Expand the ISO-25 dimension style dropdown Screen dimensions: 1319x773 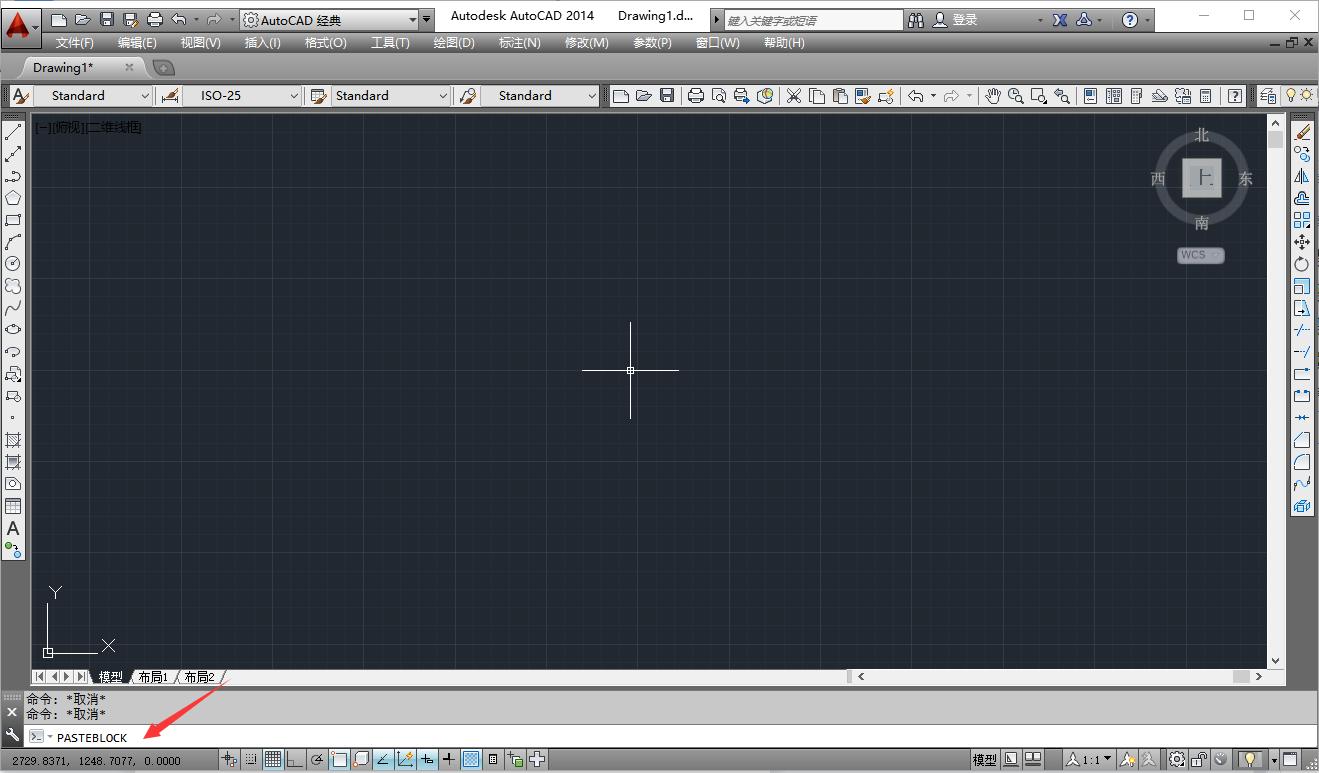[294, 96]
